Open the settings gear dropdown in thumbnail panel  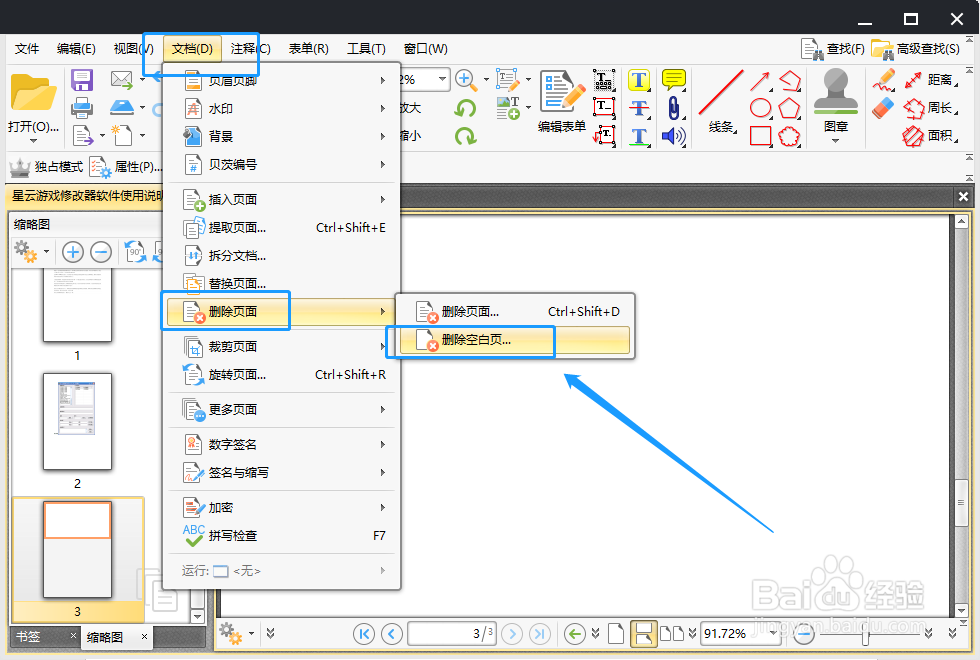[x=30, y=252]
